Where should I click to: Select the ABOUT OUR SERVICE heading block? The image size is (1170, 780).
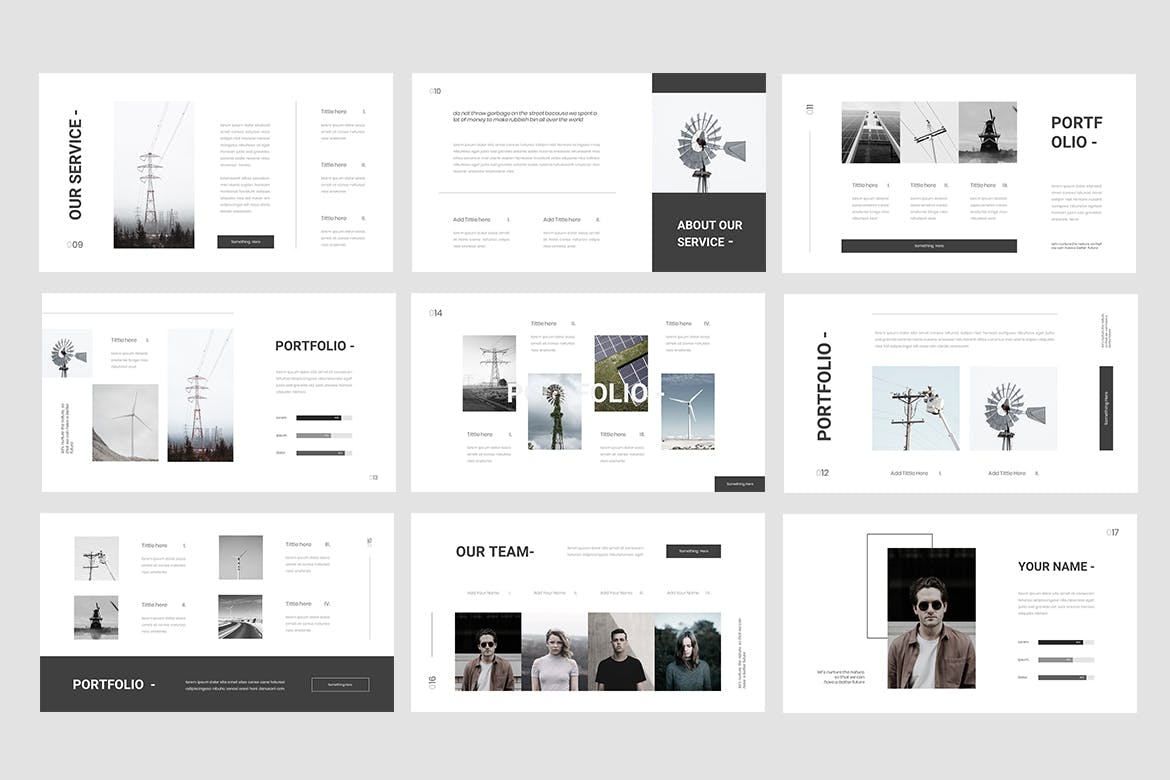click(709, 233)
